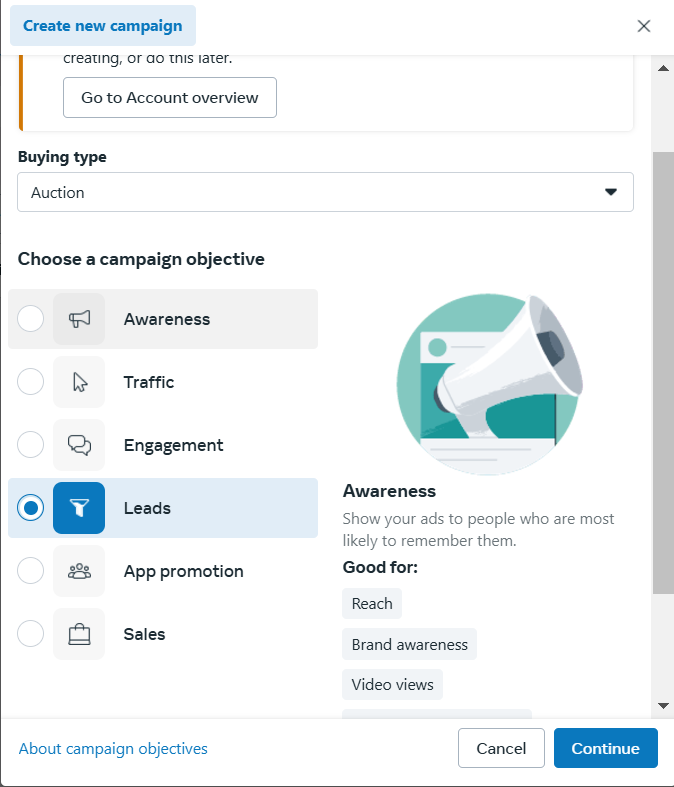Click the Traffic cursor icon
The image size is (674, 787).
[x=79, y=382]
